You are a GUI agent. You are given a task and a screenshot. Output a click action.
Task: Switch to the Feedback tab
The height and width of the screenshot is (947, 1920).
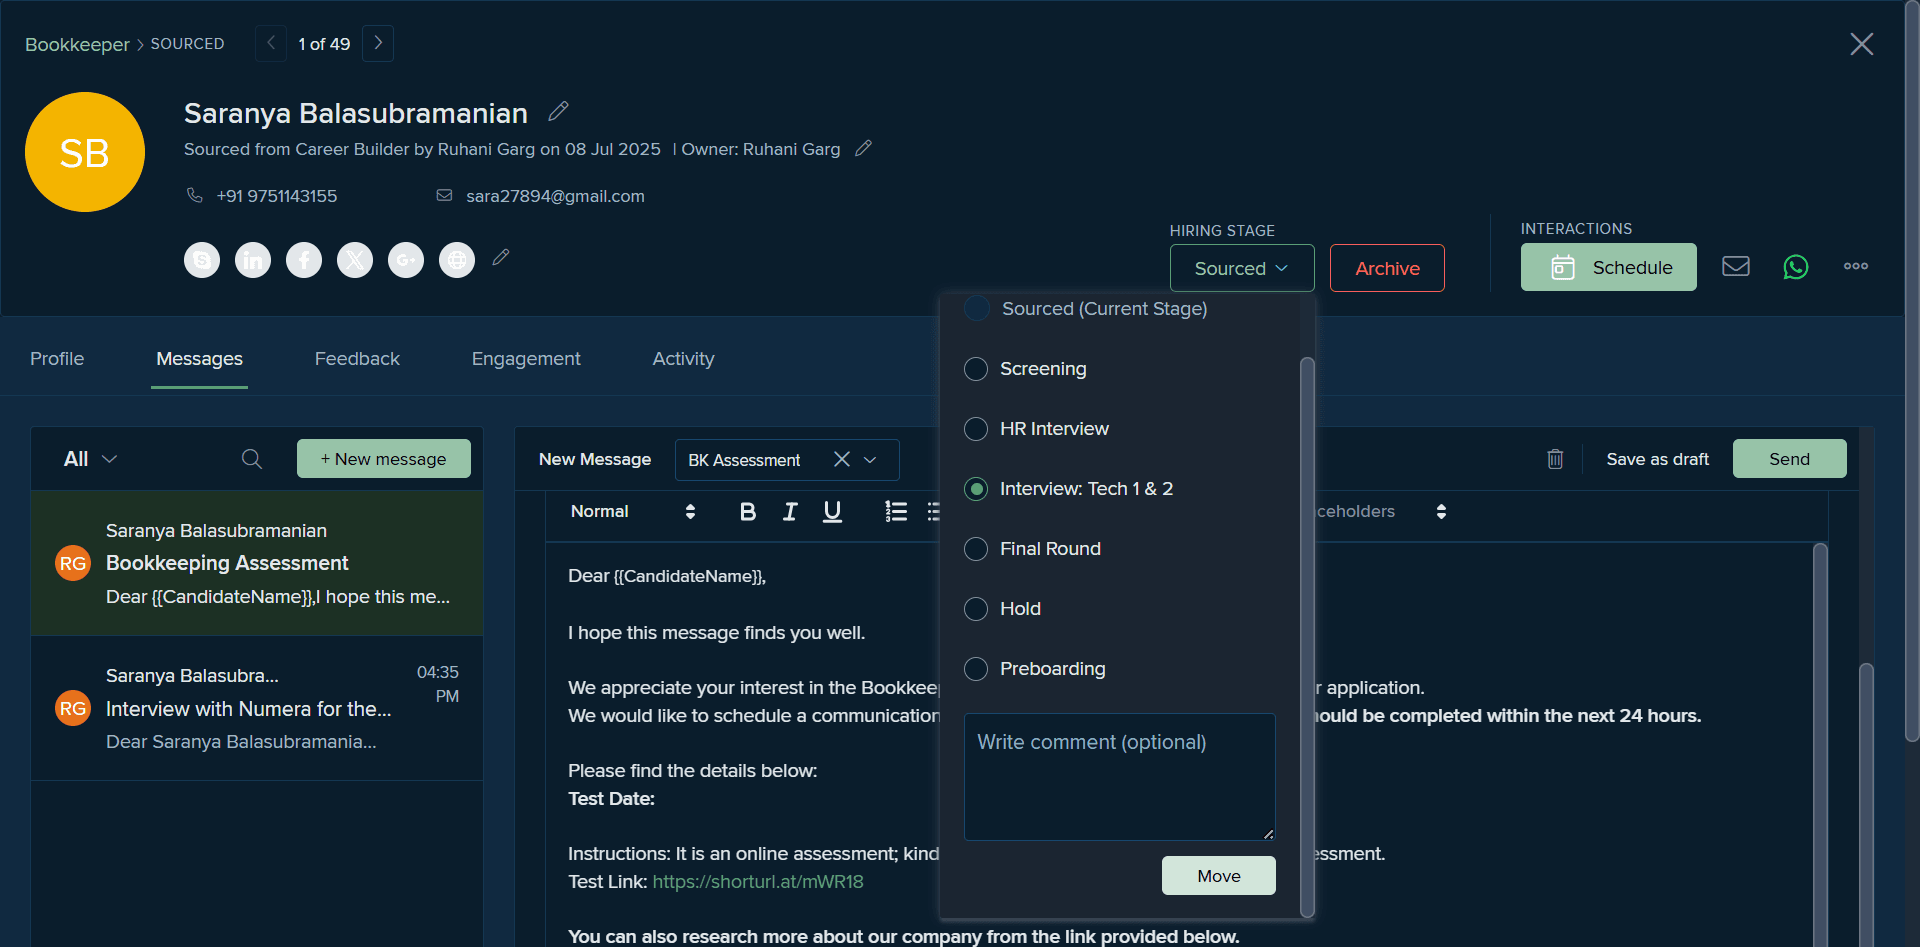tap(357, 359)
